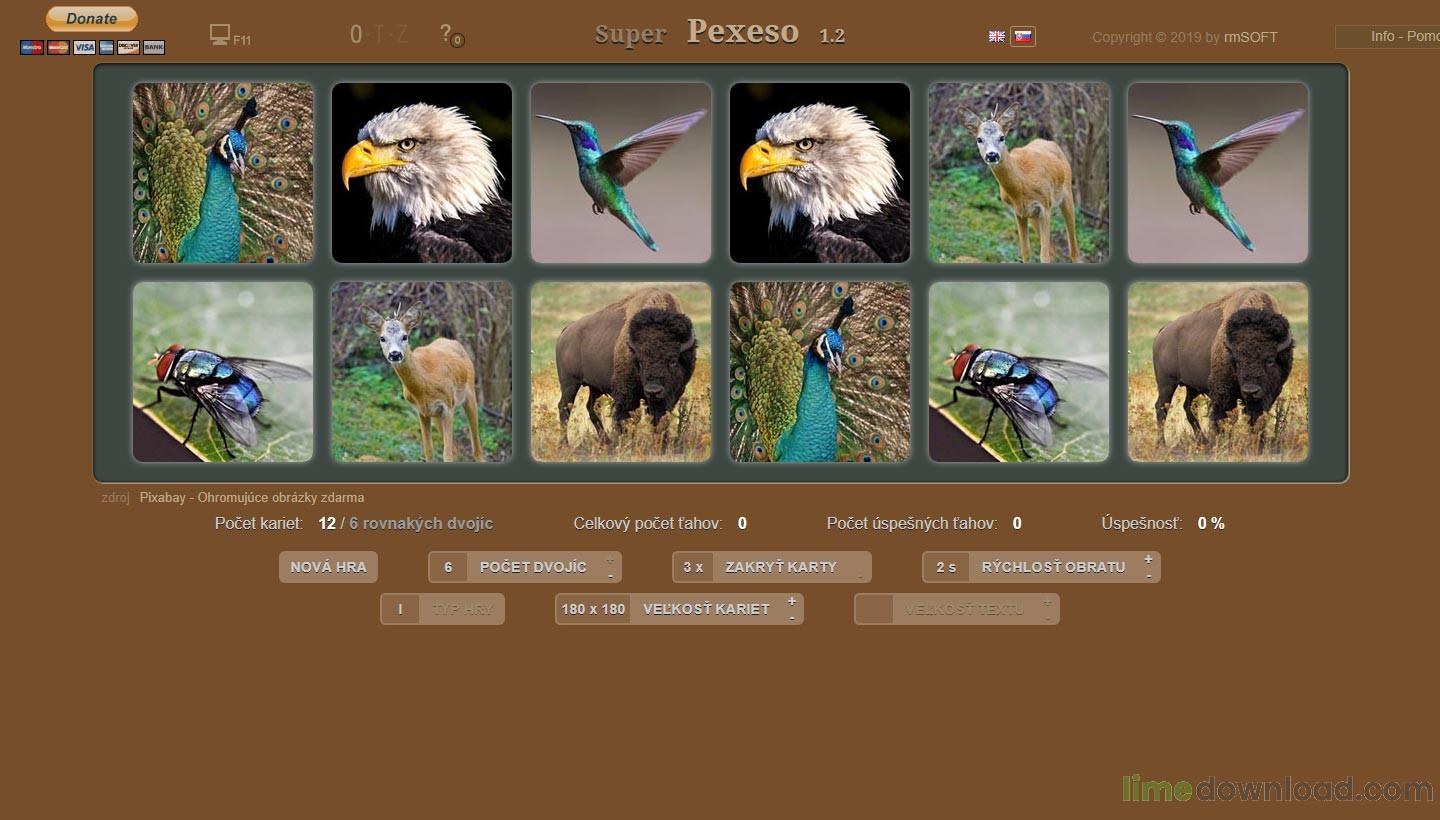
Task: Click the Donate button
Action: tap(92, 19)
